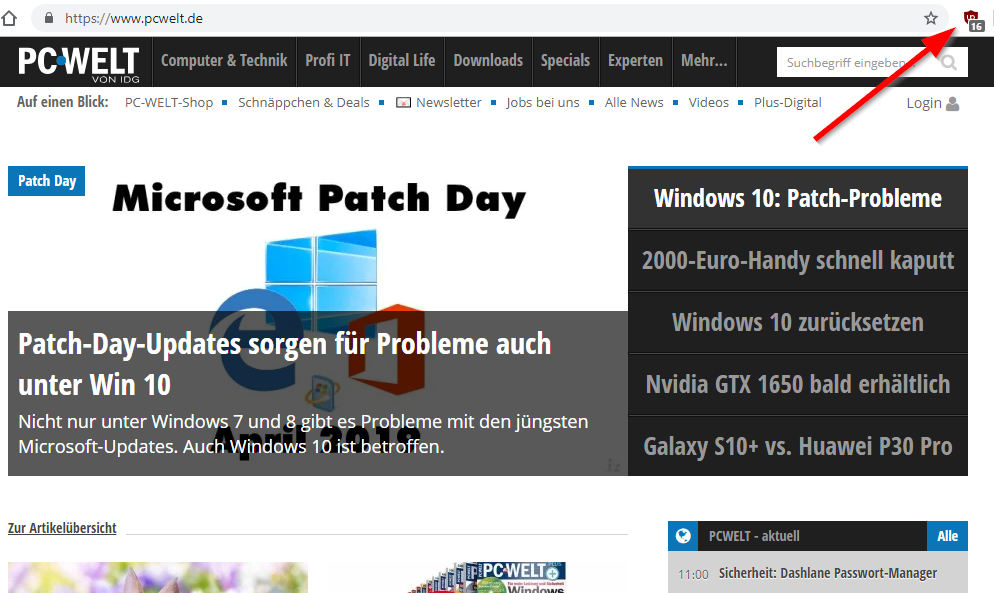Click the PC-WELT magazine covers thumbnail
This screenshot has width=994, height=593.
pos(488,577)
